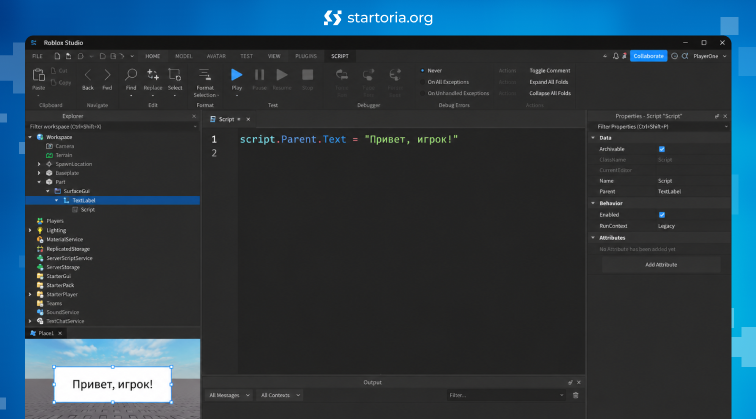Click the Format Selection icon

click(205, 75)
